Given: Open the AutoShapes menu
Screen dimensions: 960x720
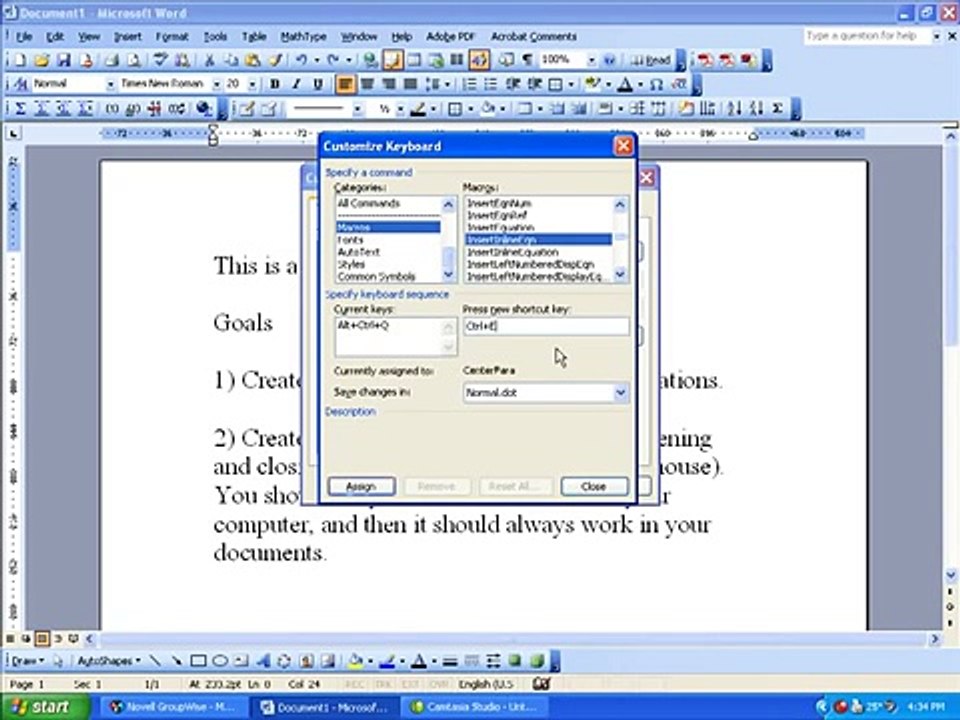Looking at the screenshot, I should pyautogui.click(x=108, y=661).
